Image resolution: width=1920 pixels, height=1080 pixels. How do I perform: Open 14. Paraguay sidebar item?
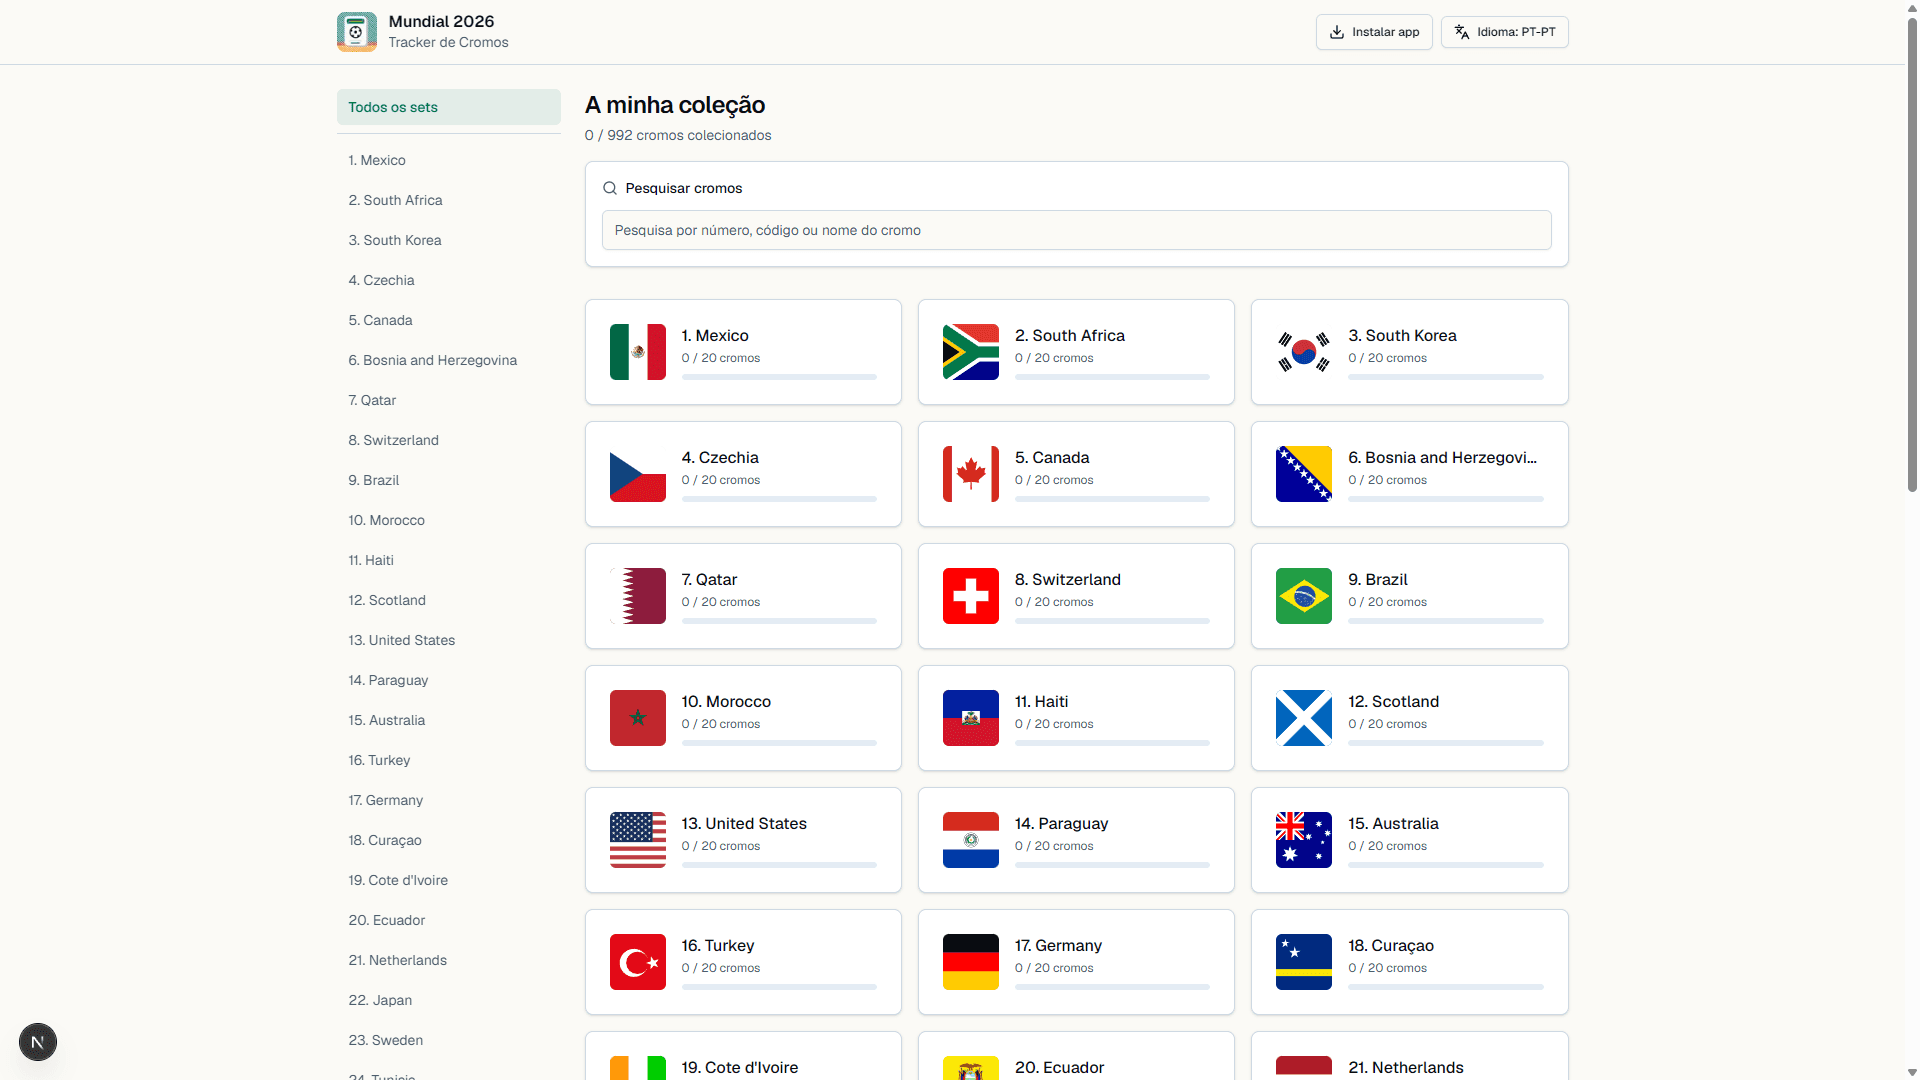coord(449,680)
